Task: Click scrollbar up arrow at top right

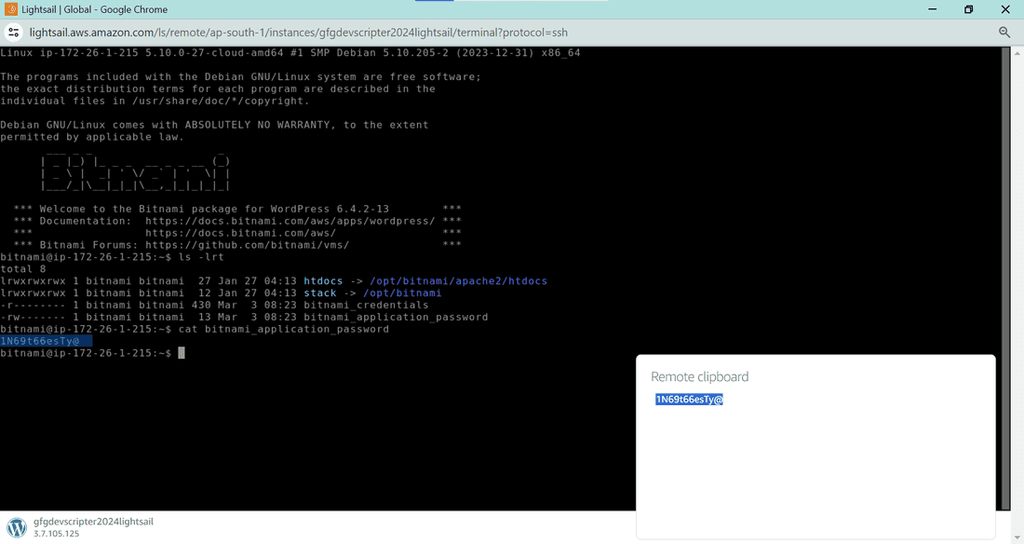Action: point(1017,52)
